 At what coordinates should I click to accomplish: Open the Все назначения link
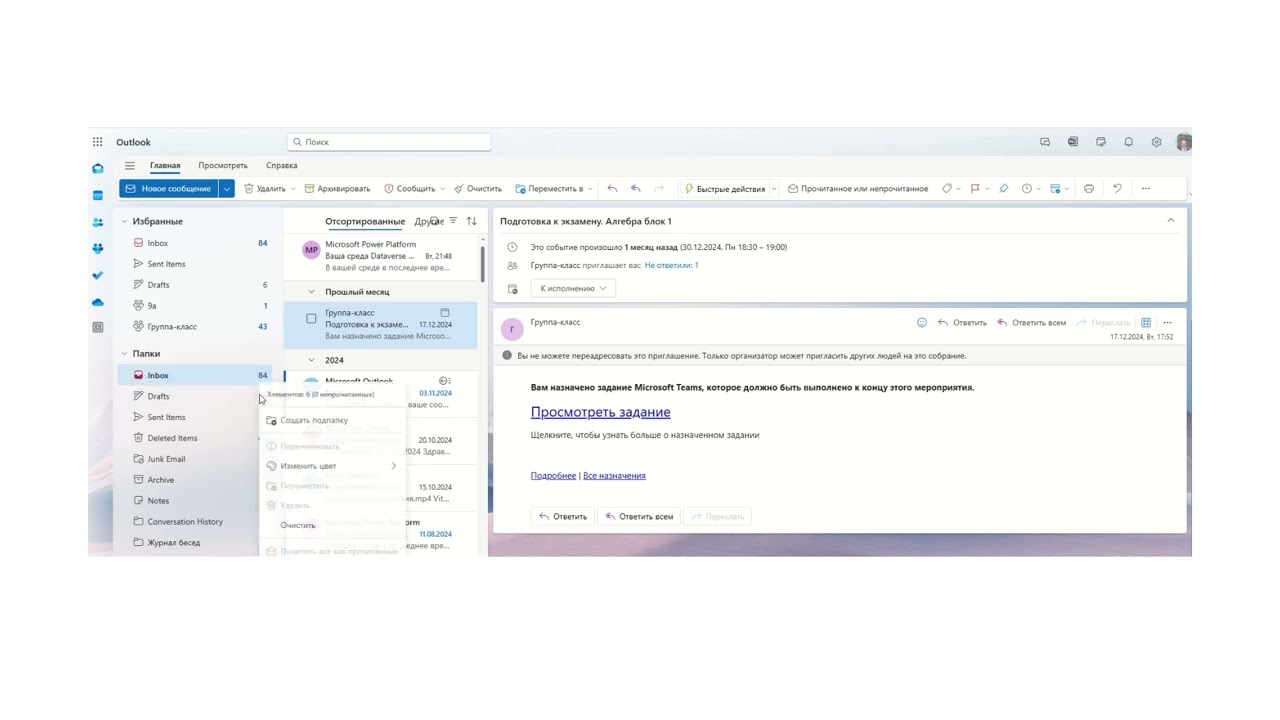[614, 476]
